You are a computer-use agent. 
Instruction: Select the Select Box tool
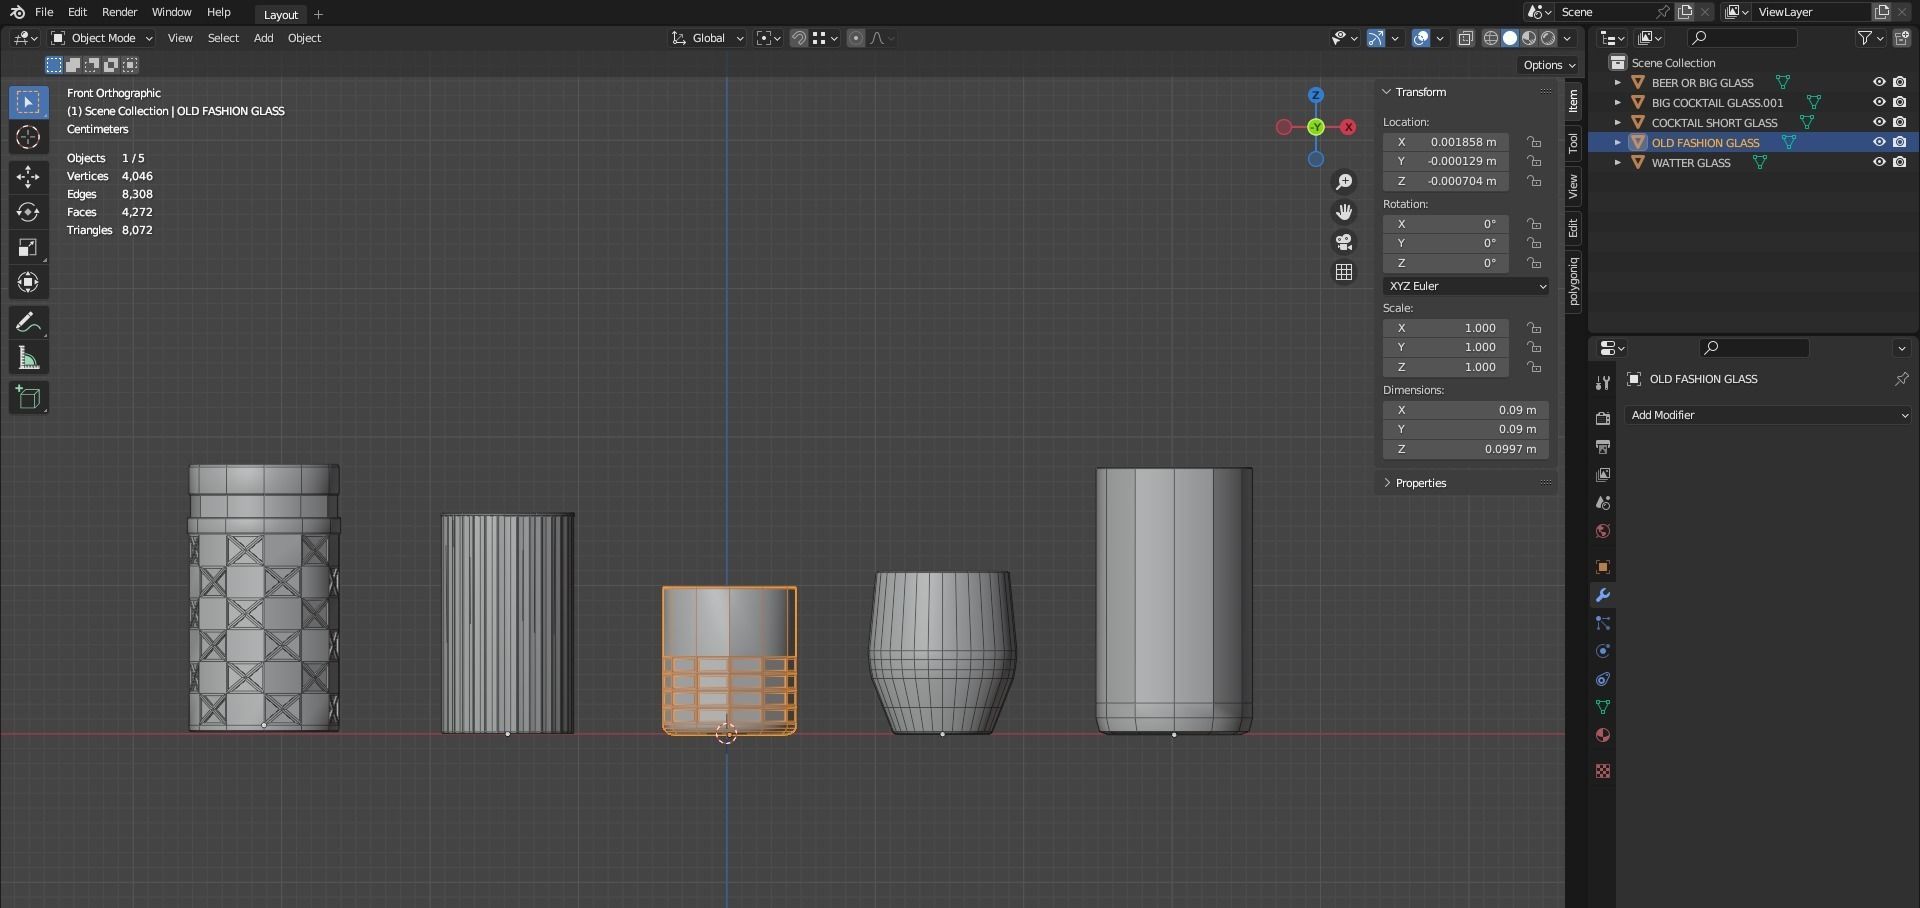(x=28, y=102)
